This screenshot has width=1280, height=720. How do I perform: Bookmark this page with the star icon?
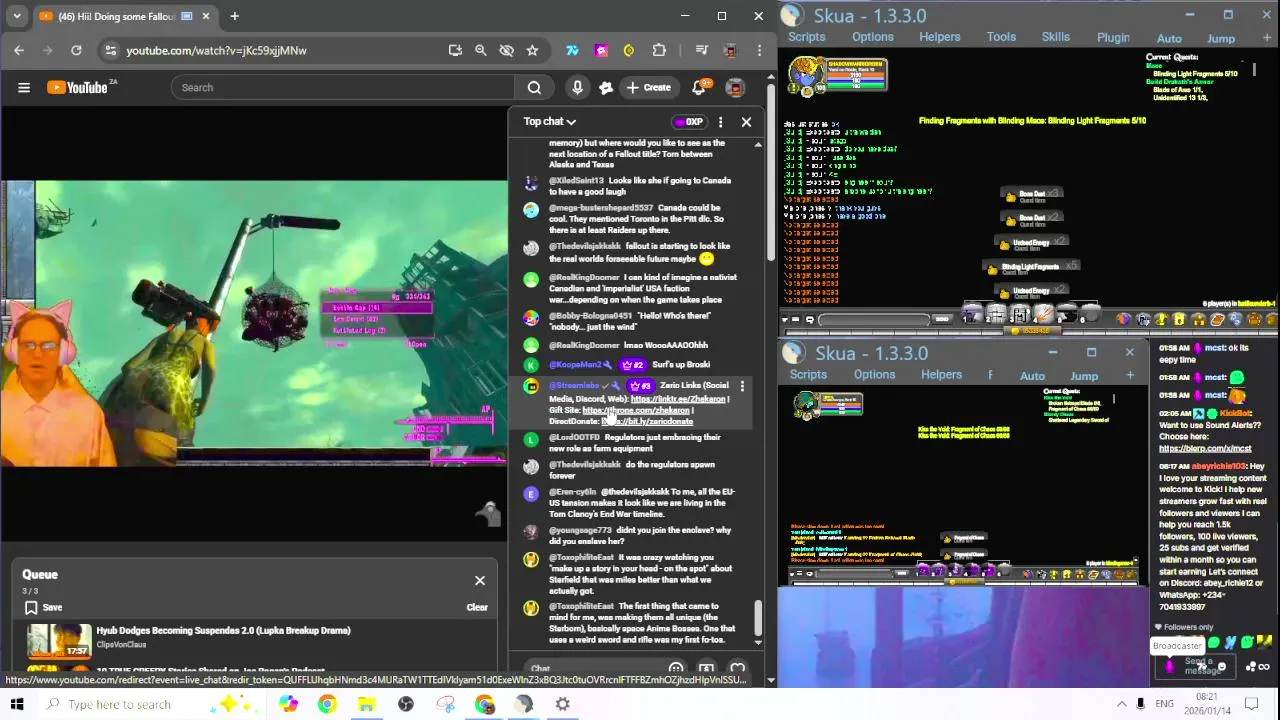coord(532,50)
